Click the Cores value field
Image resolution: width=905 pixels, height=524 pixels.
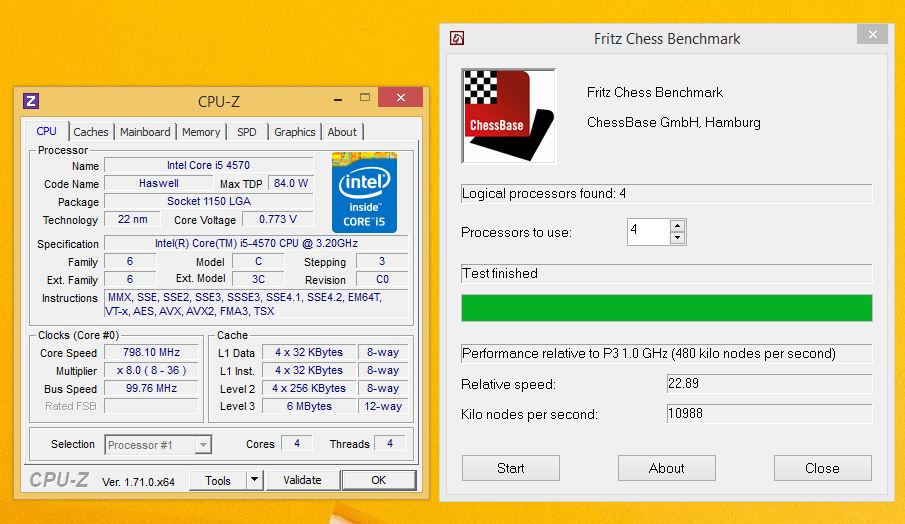point(297,443)
